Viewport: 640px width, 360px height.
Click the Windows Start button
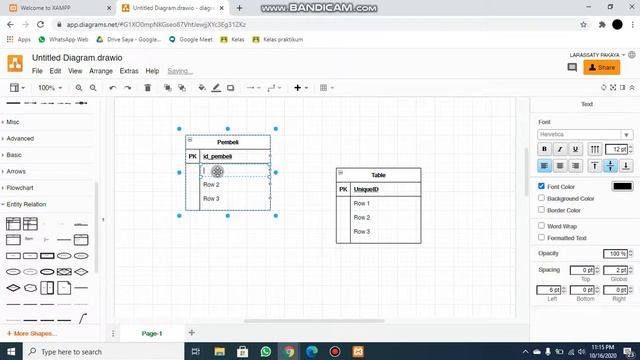(11, 351)
